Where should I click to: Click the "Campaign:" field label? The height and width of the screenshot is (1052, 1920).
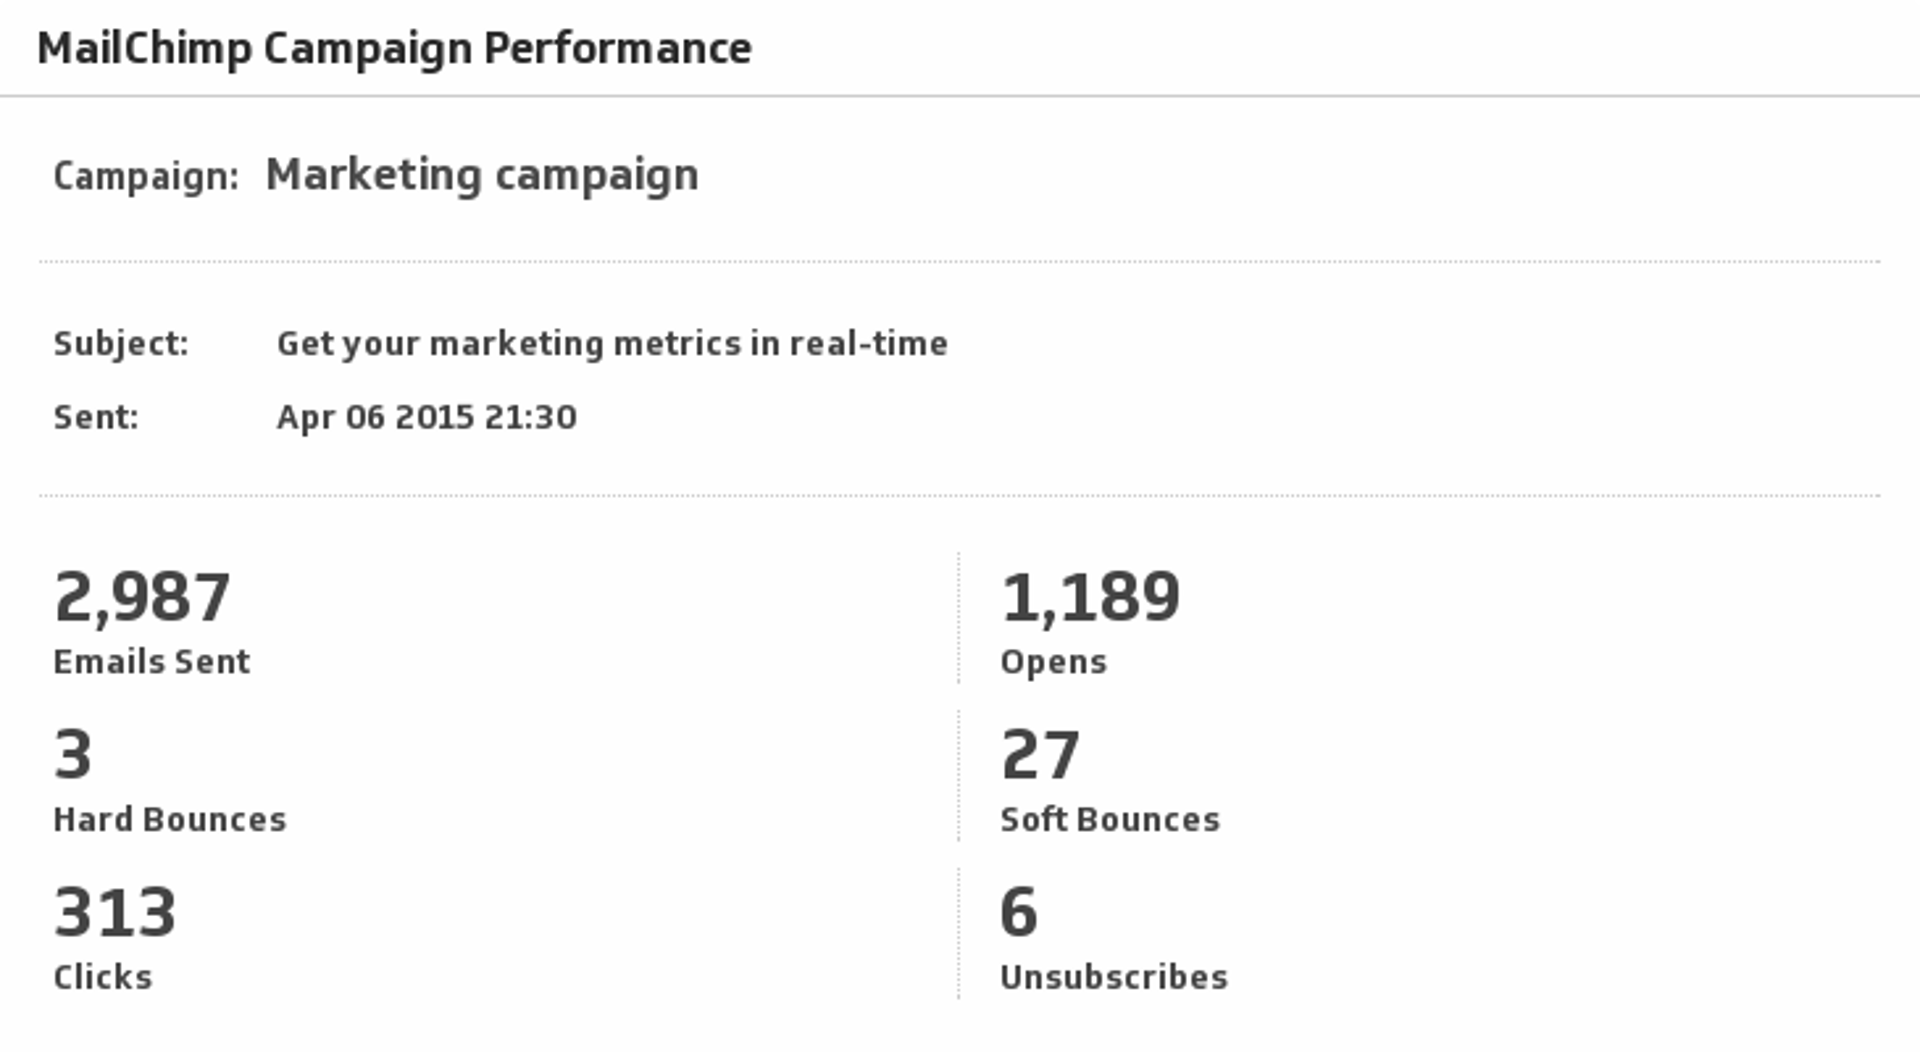pos(146,176)
